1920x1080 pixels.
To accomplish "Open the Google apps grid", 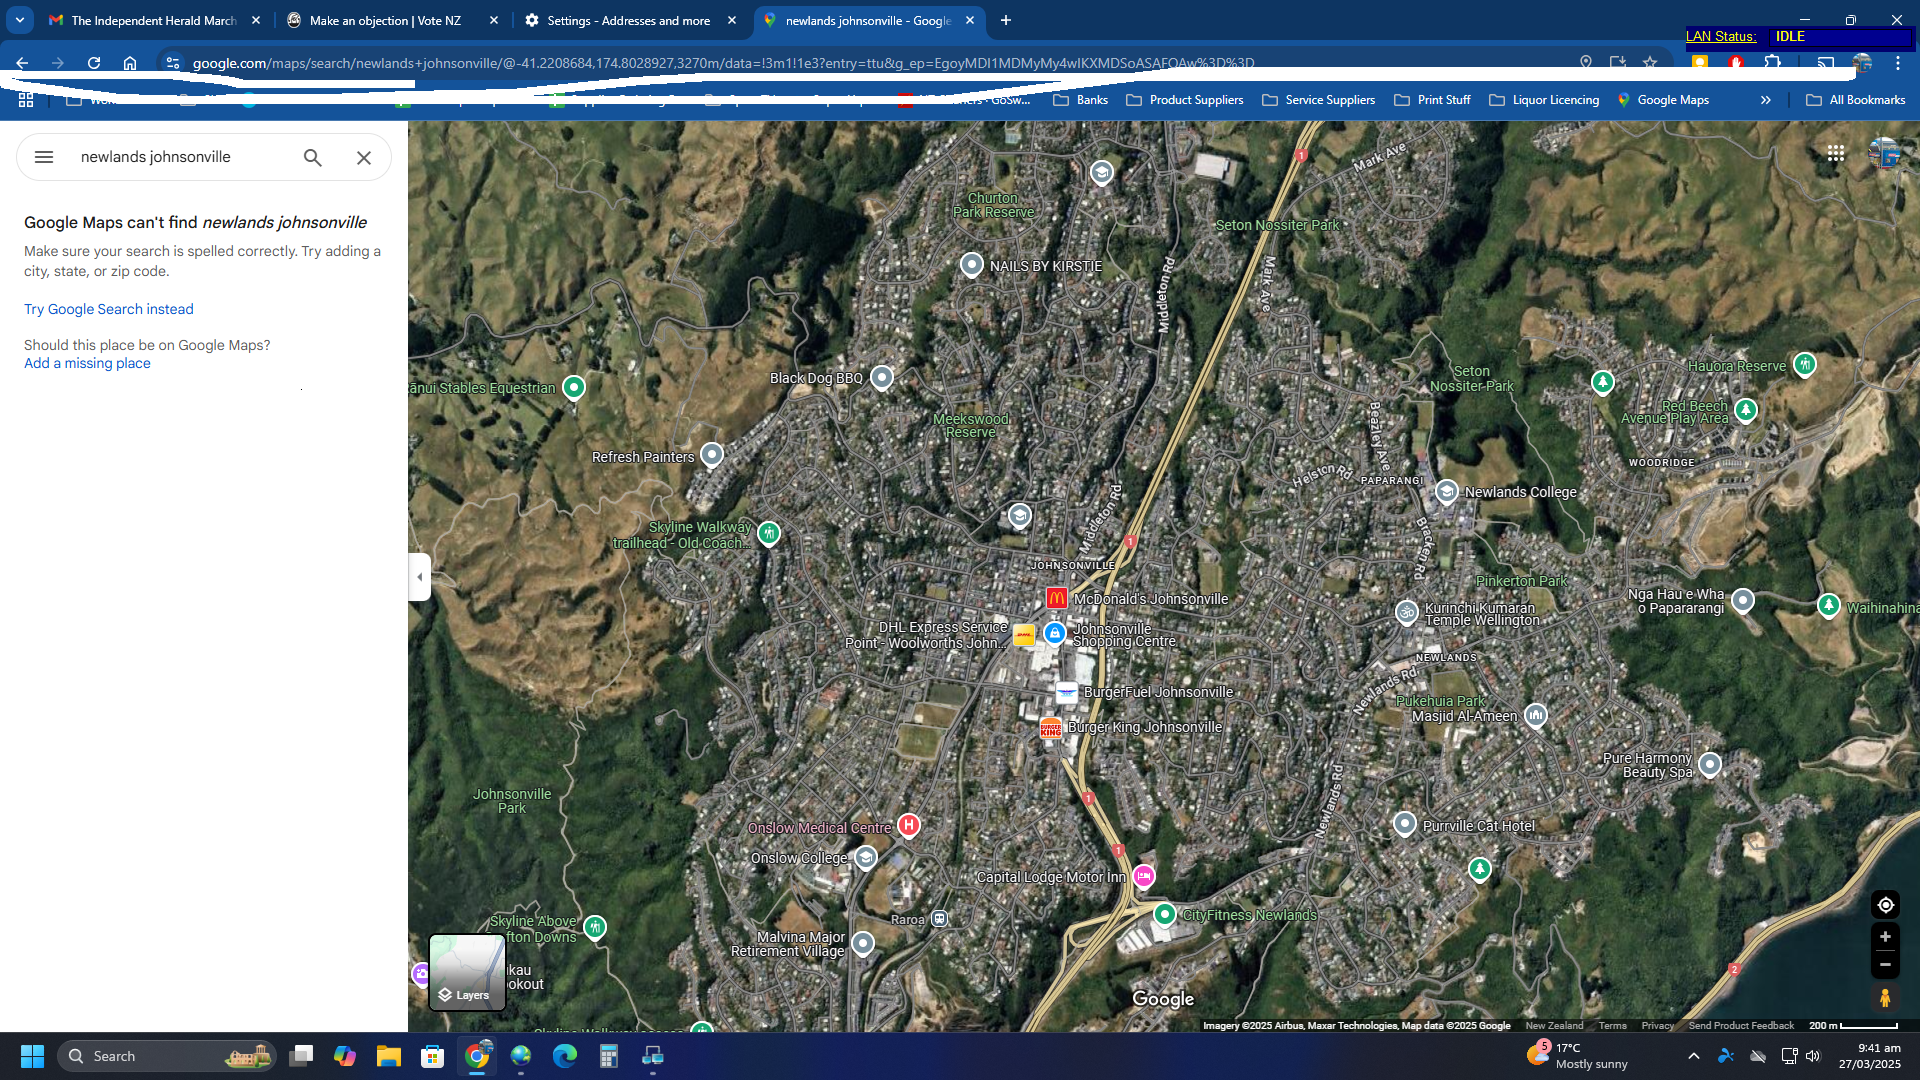I will 1836,154.
